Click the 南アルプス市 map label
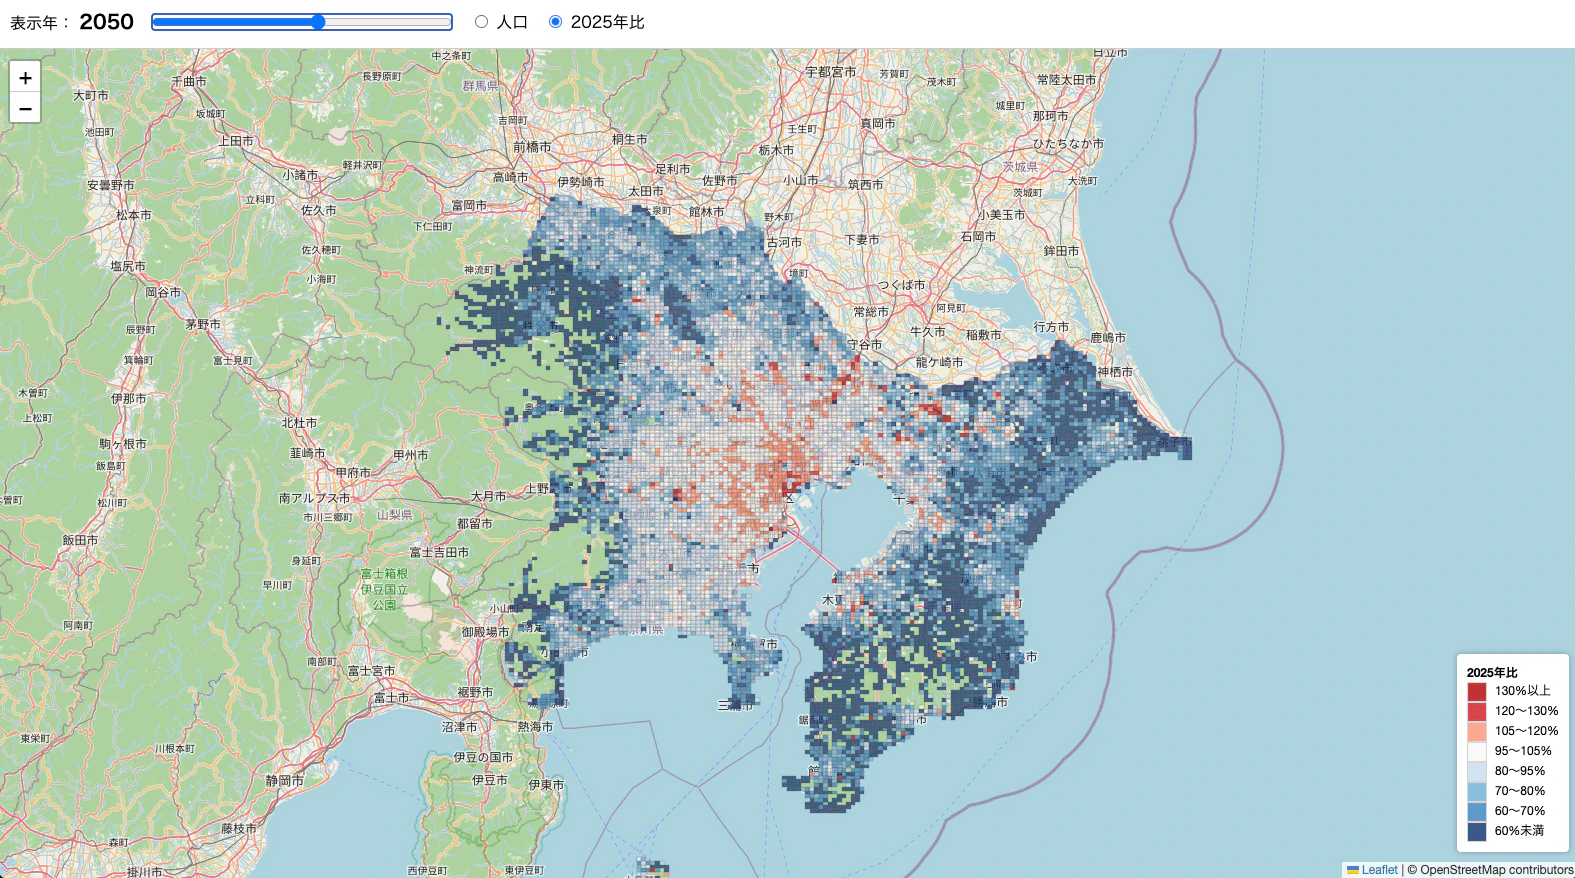This screenshot has width=1575, height=878. [x=314, y=498]
